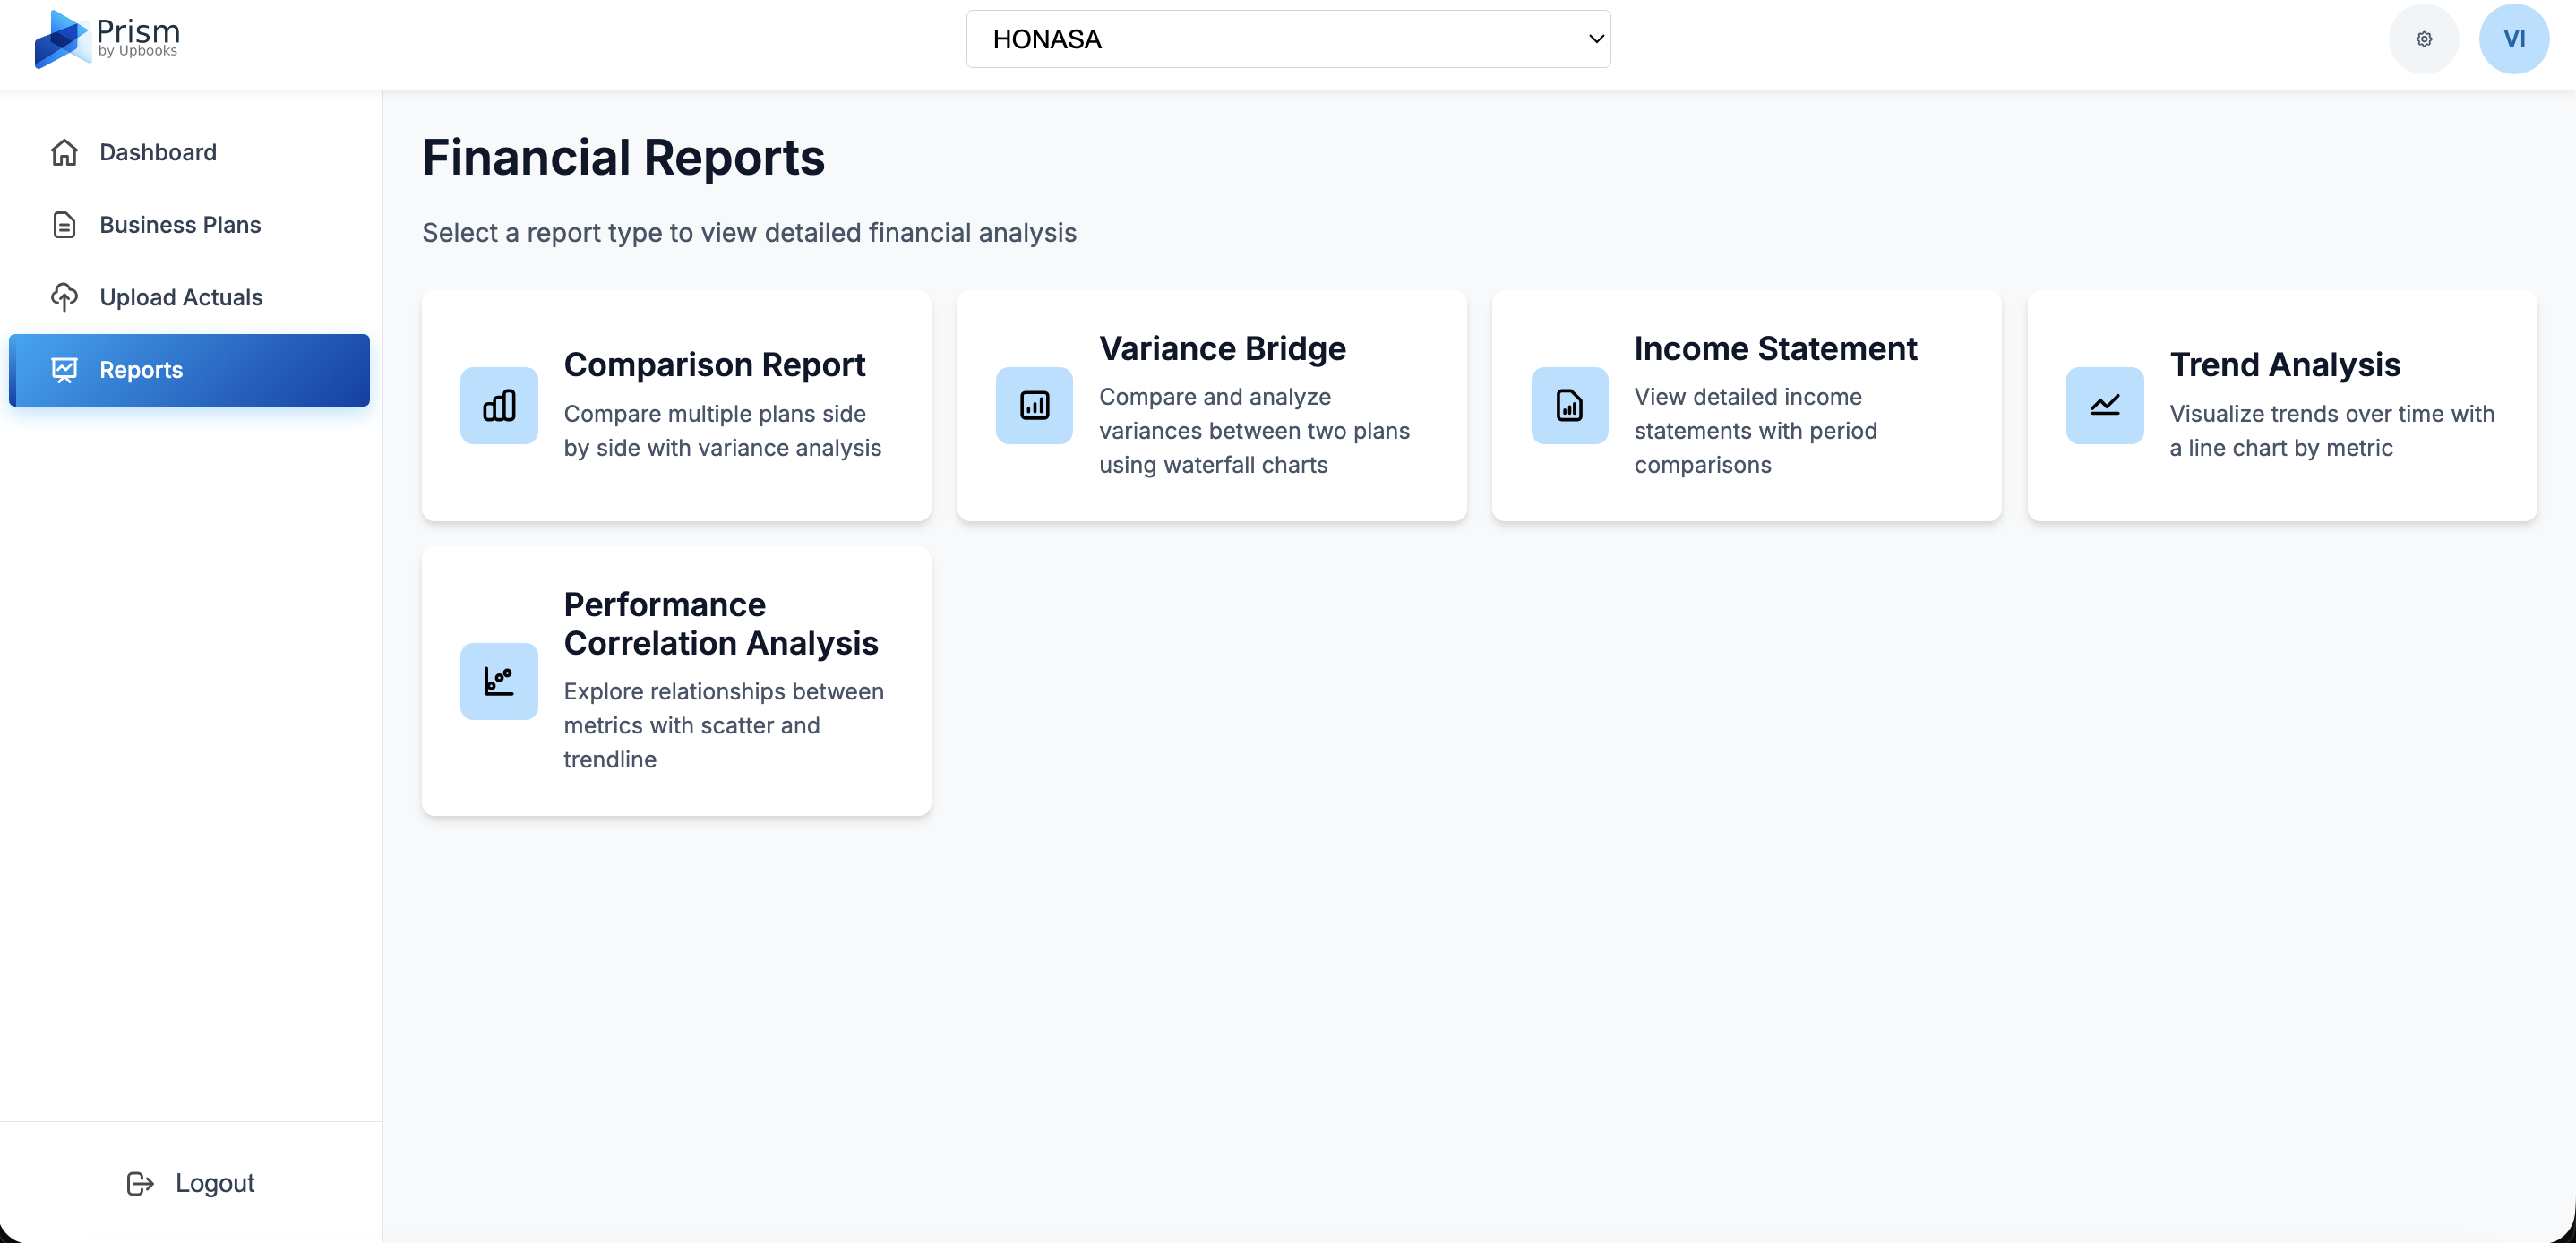Click the Dashboard home icon
2576x1243 pixels.
pos(64,152)
